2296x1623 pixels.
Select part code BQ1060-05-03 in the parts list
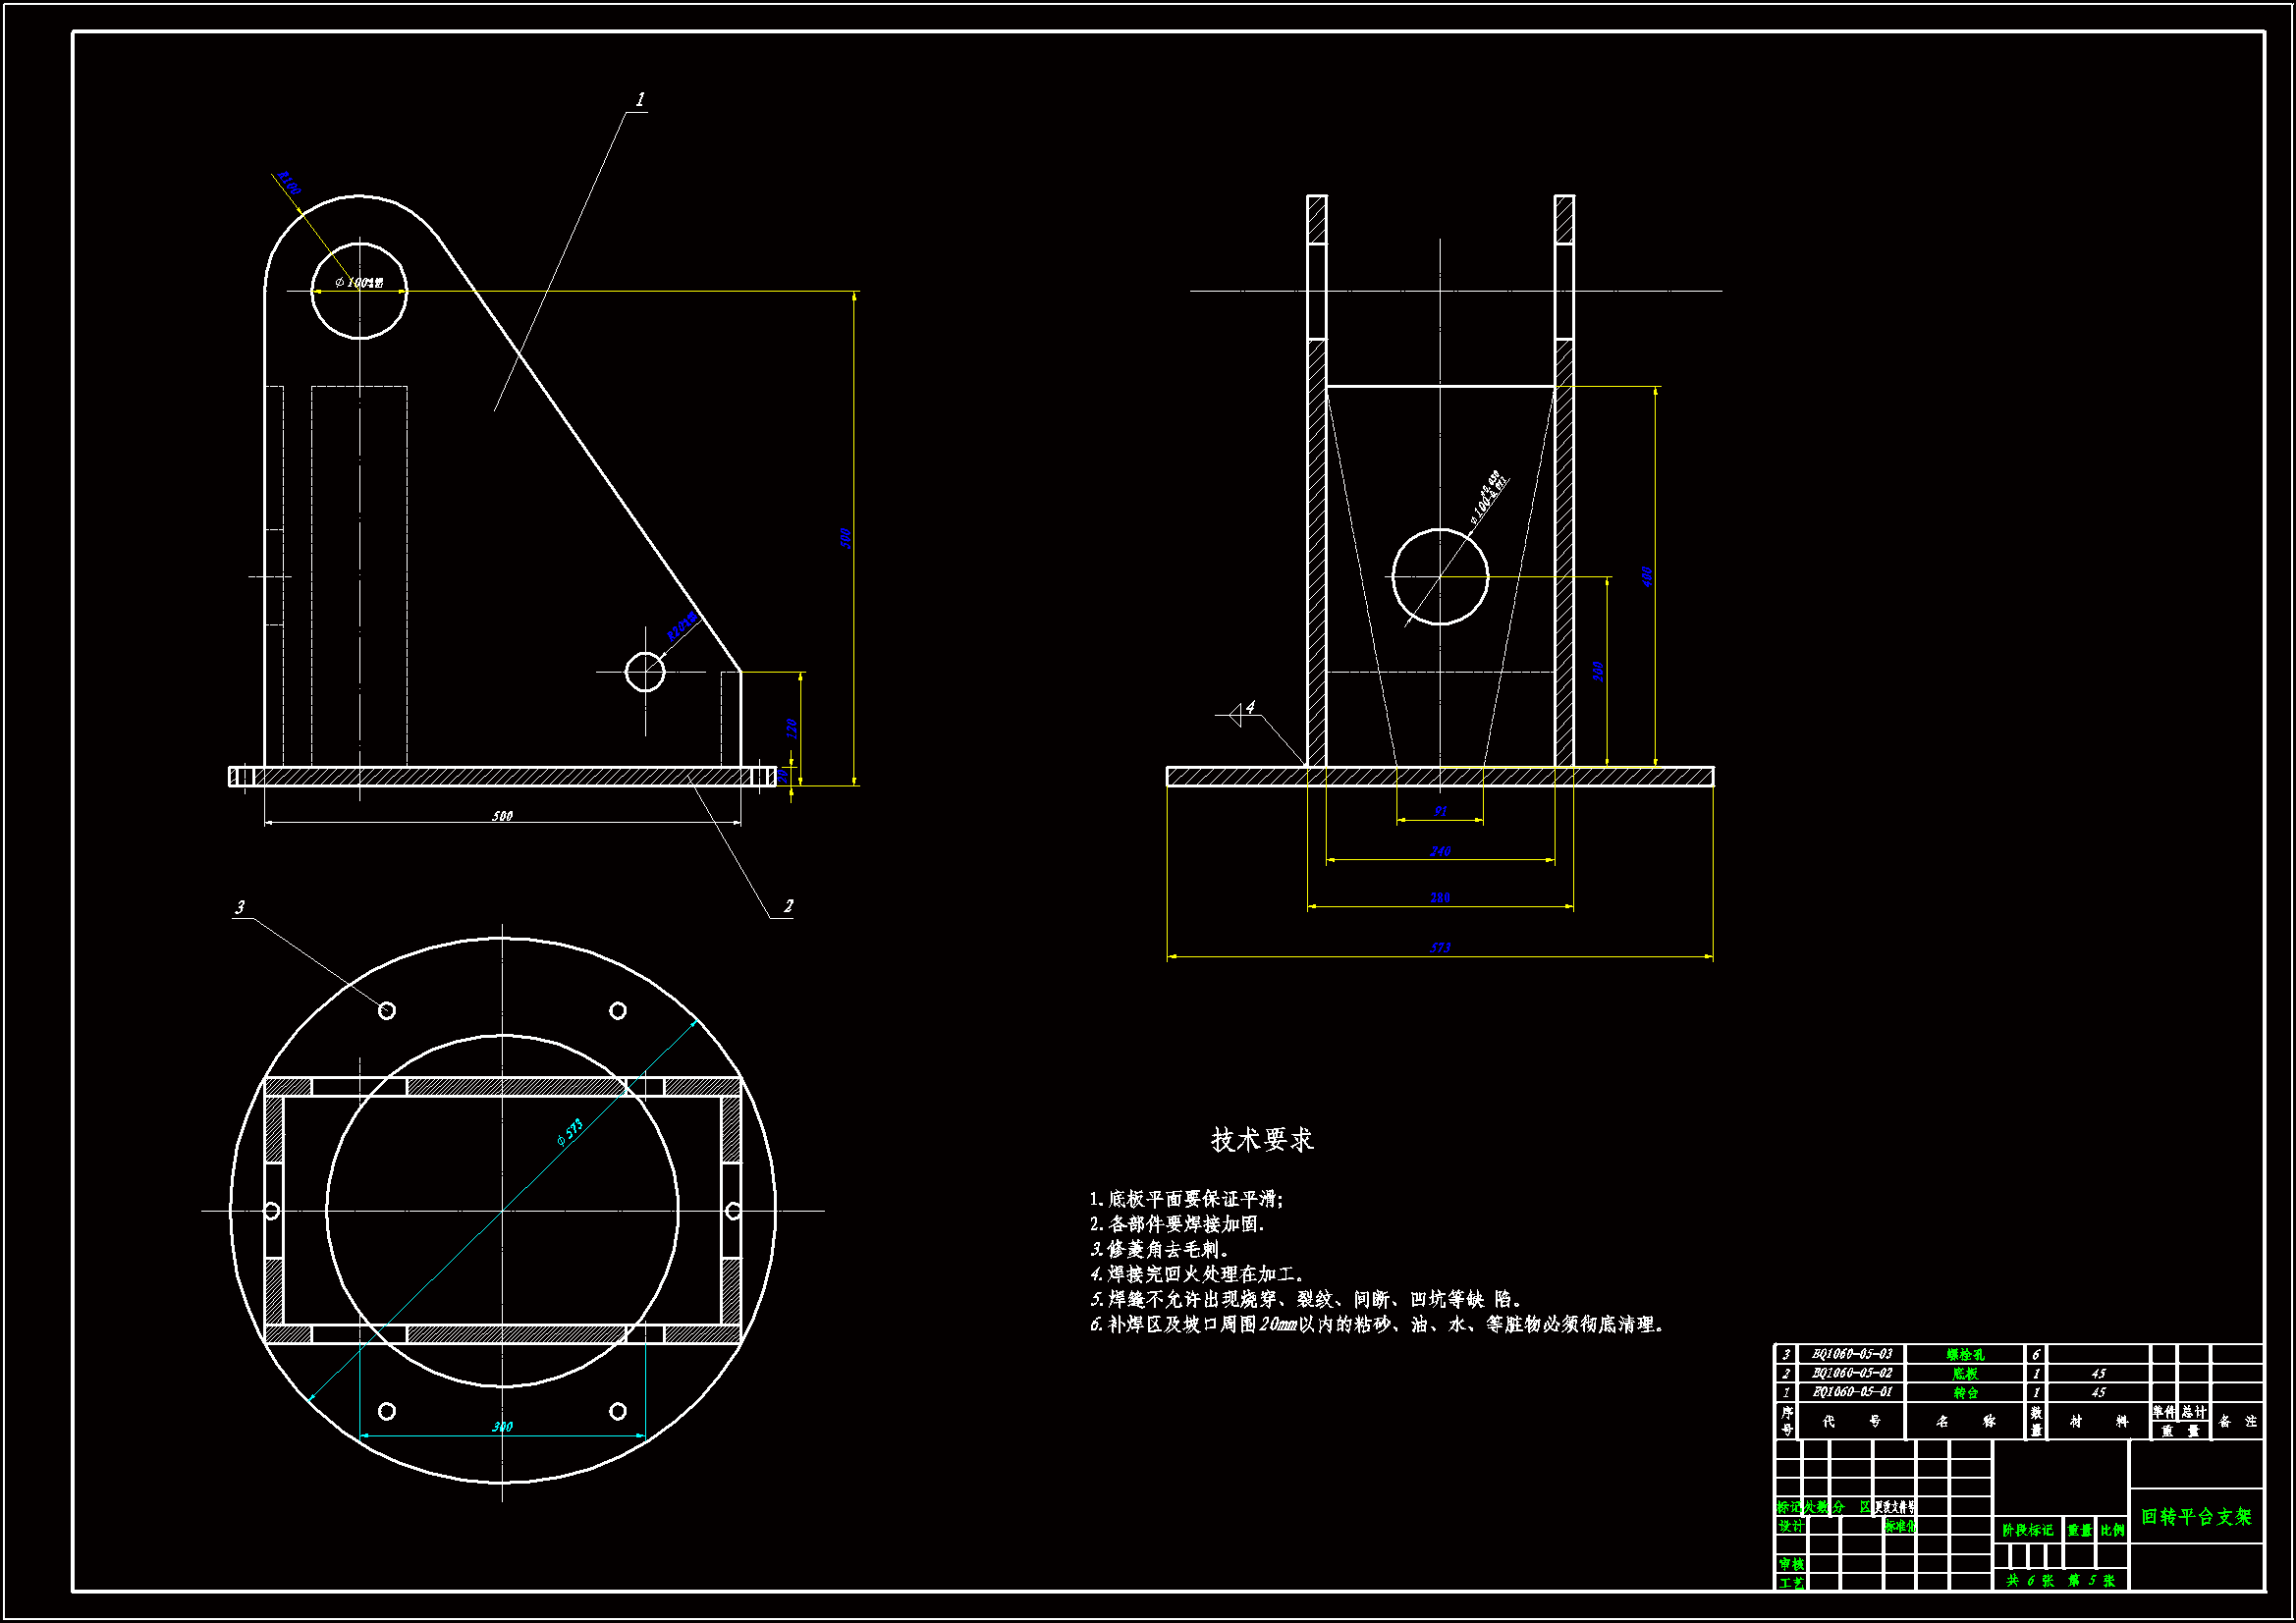1851,1354
